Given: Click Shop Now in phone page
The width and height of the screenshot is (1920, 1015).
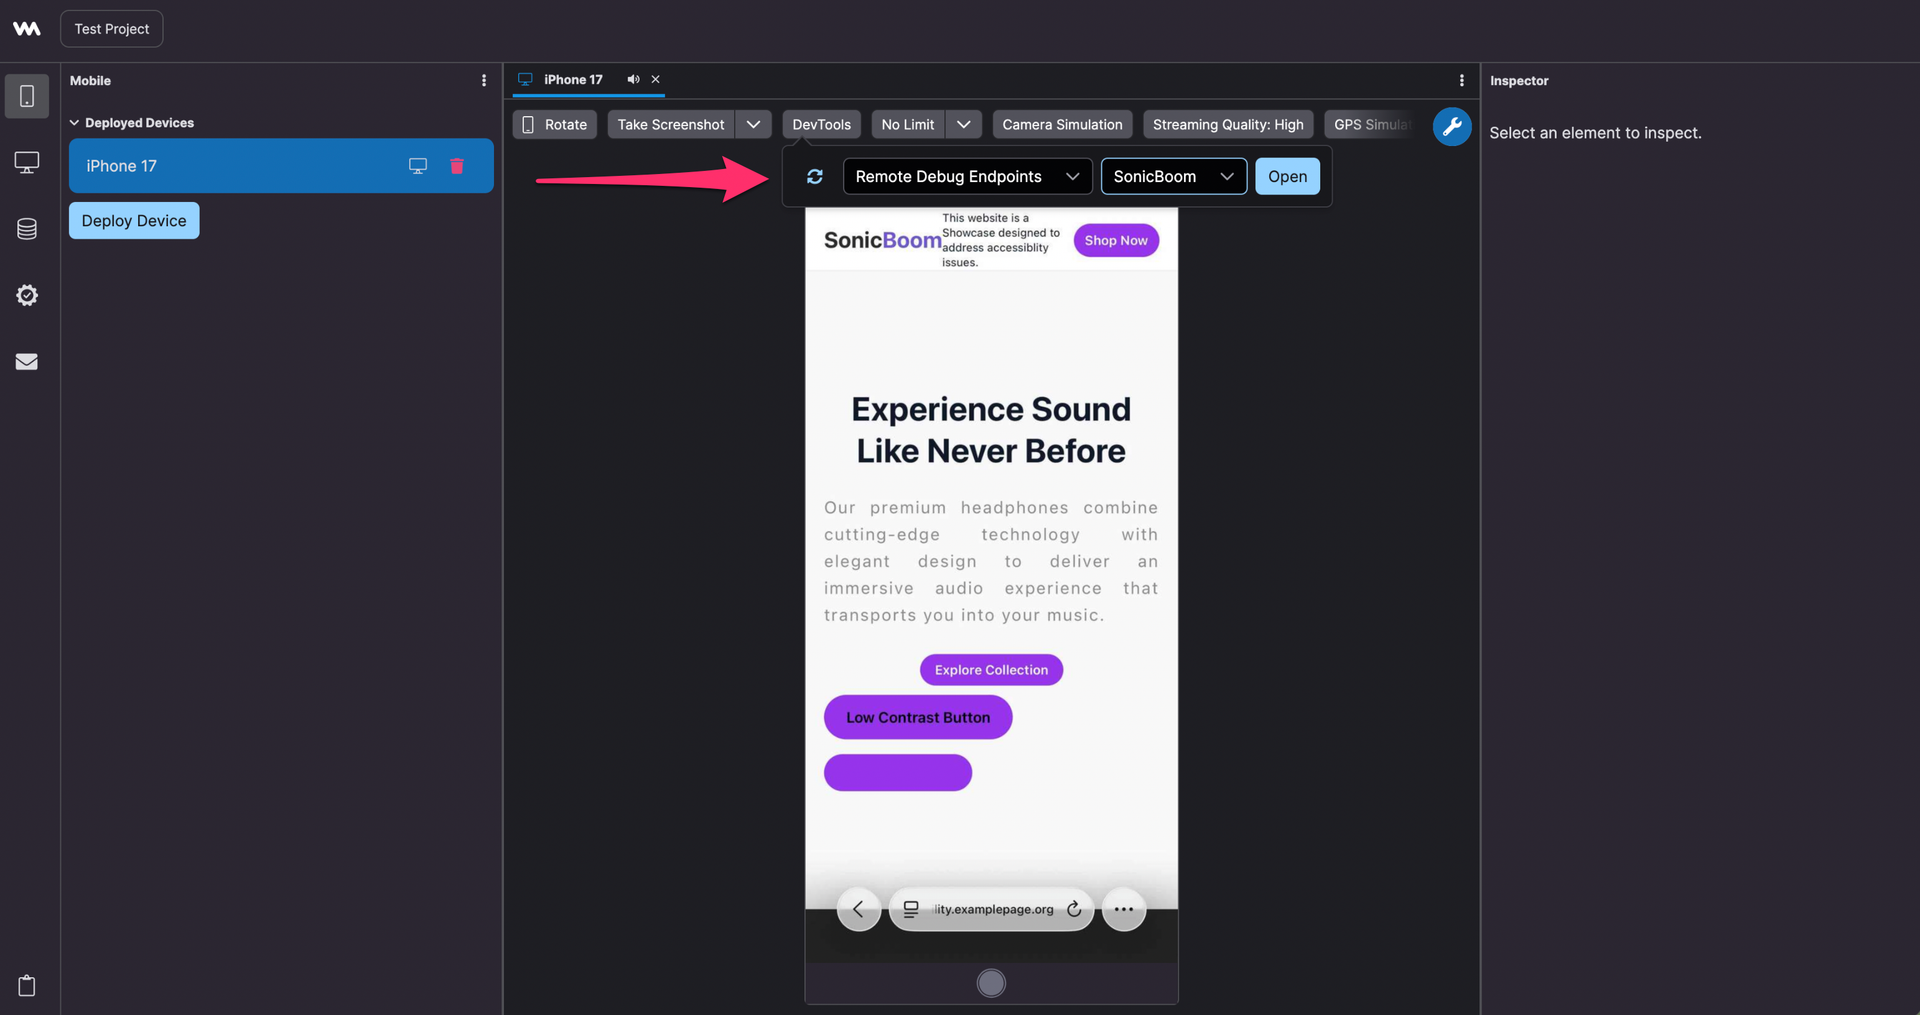Looking at the screenshot, I should [1116, 240].
